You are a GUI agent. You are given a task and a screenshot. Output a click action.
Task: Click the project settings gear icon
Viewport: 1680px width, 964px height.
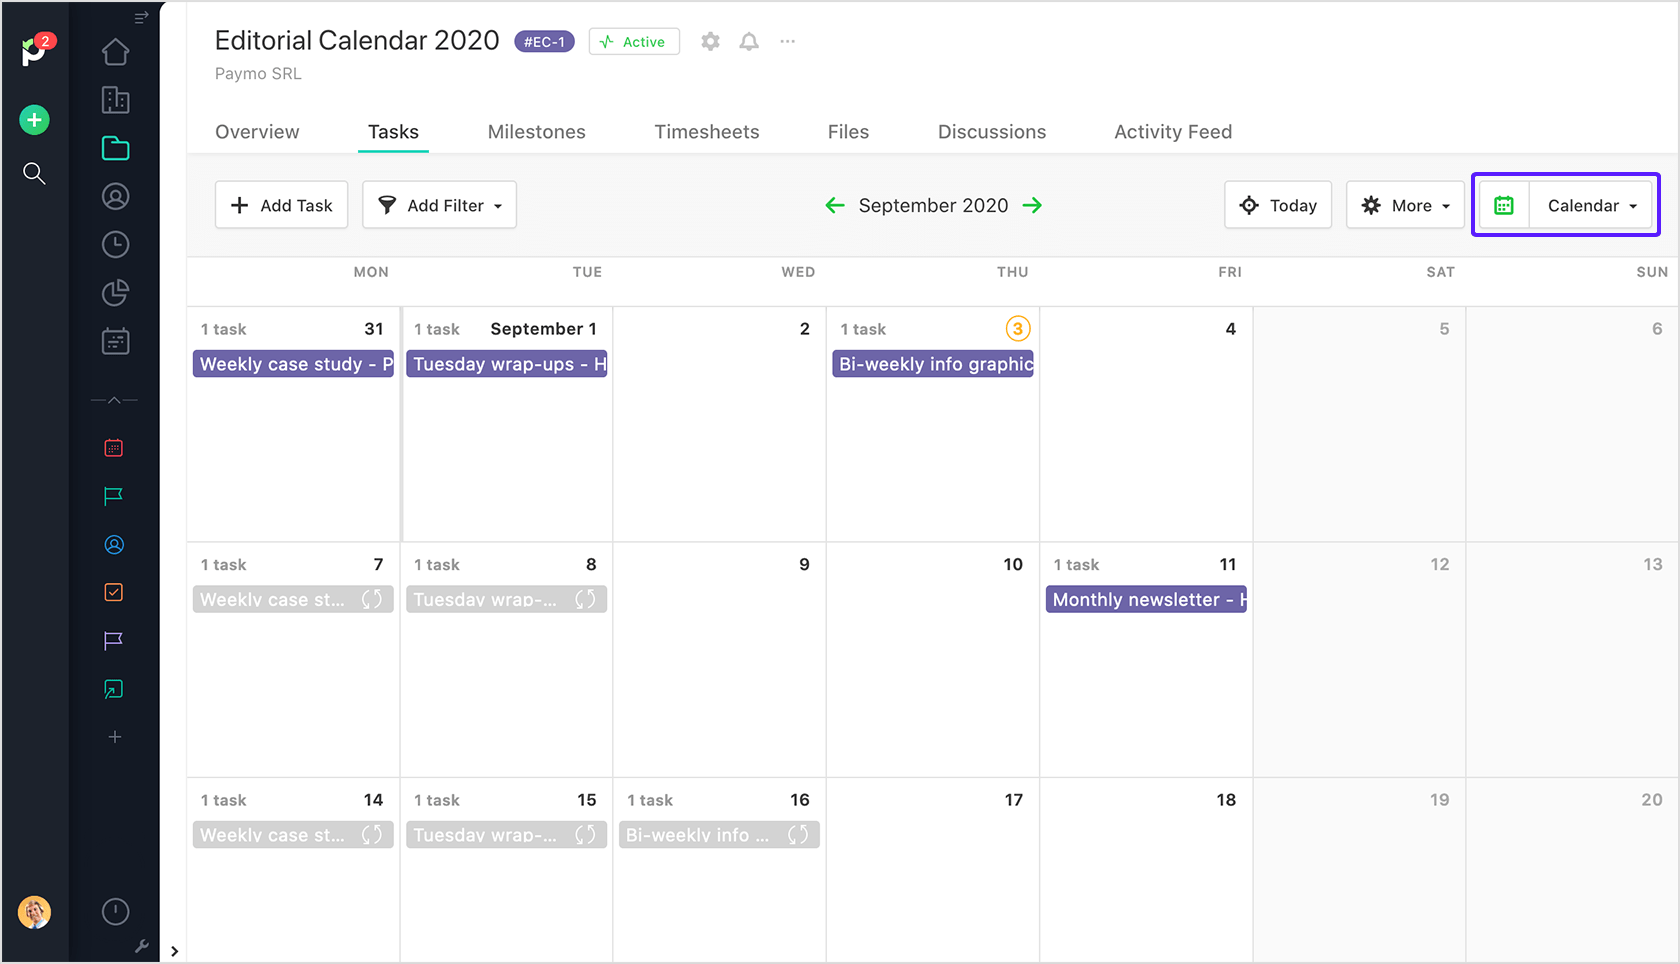coord(710,42)
